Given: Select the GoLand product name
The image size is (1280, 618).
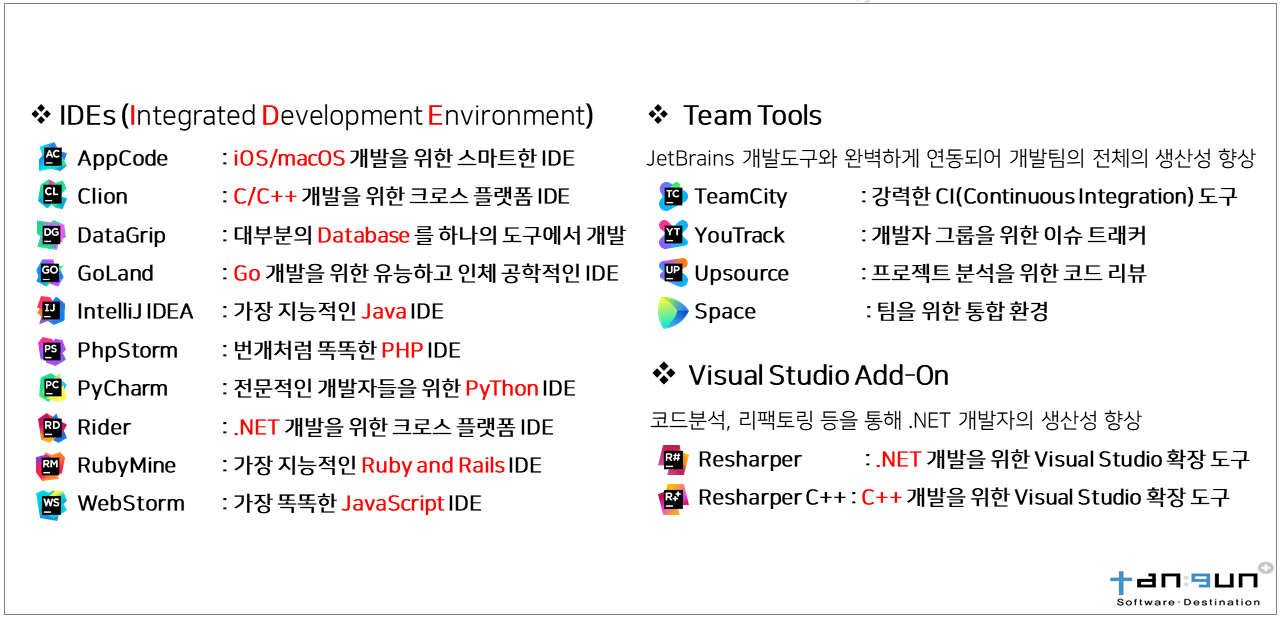Looking at the screenshot, I should point(116,273).
